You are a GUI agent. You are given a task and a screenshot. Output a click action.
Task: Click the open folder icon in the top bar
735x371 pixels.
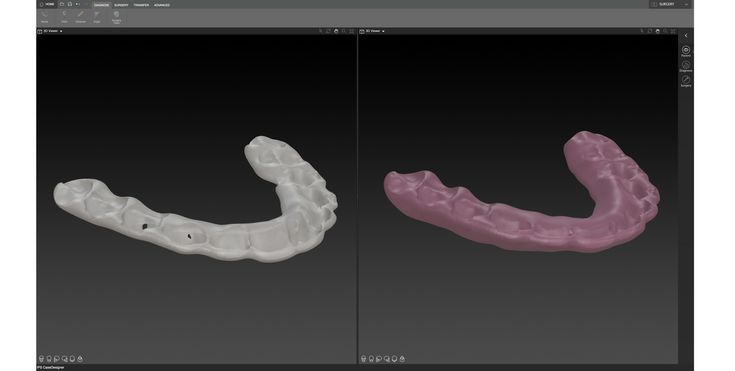pyautogui.click(x=62, y=4)
